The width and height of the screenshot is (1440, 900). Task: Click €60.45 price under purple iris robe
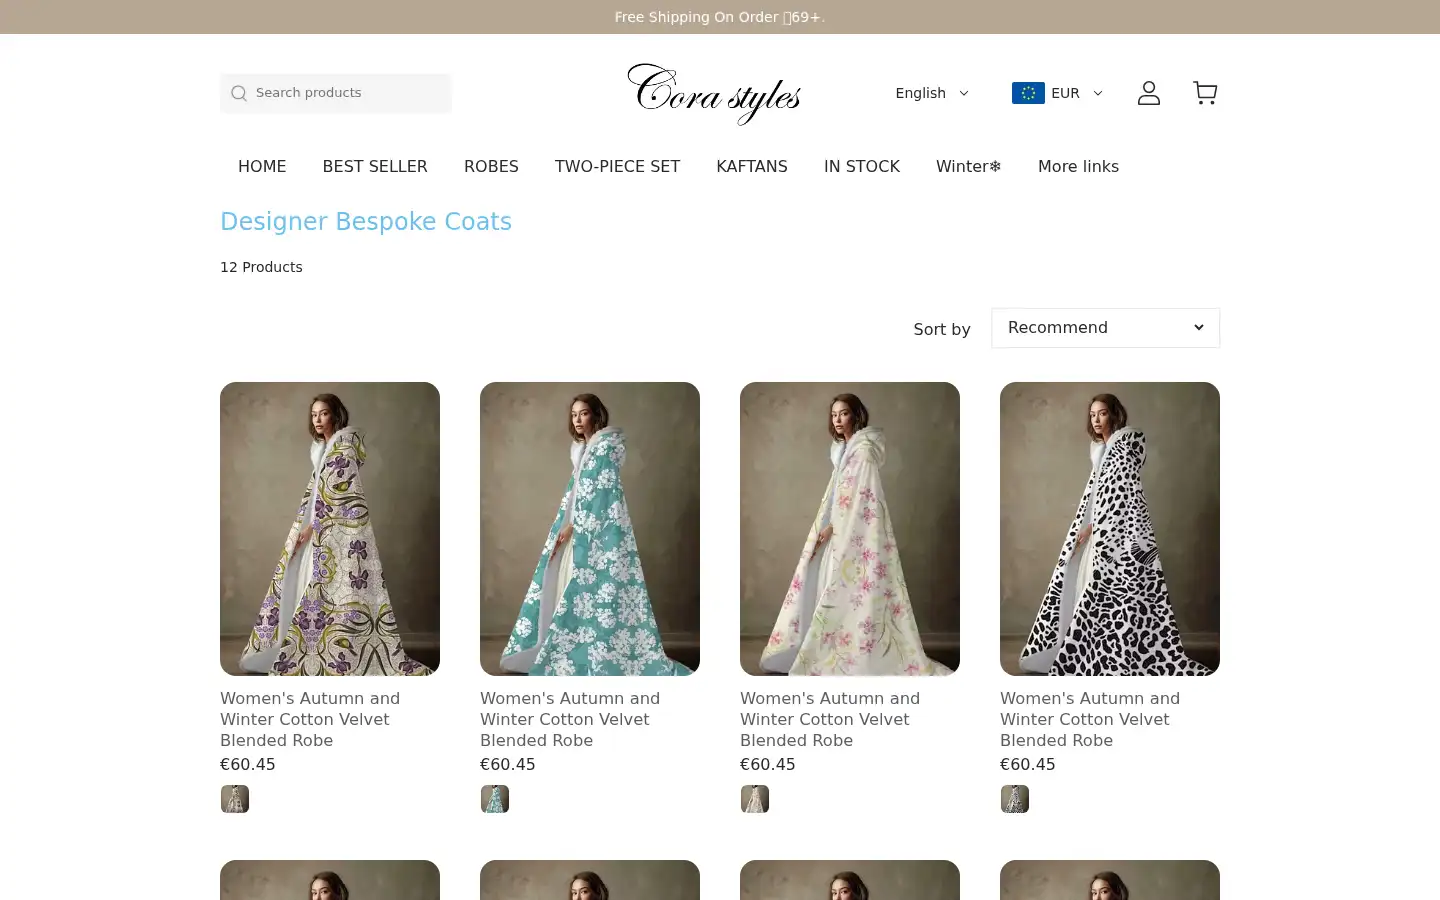click(248, 764)
